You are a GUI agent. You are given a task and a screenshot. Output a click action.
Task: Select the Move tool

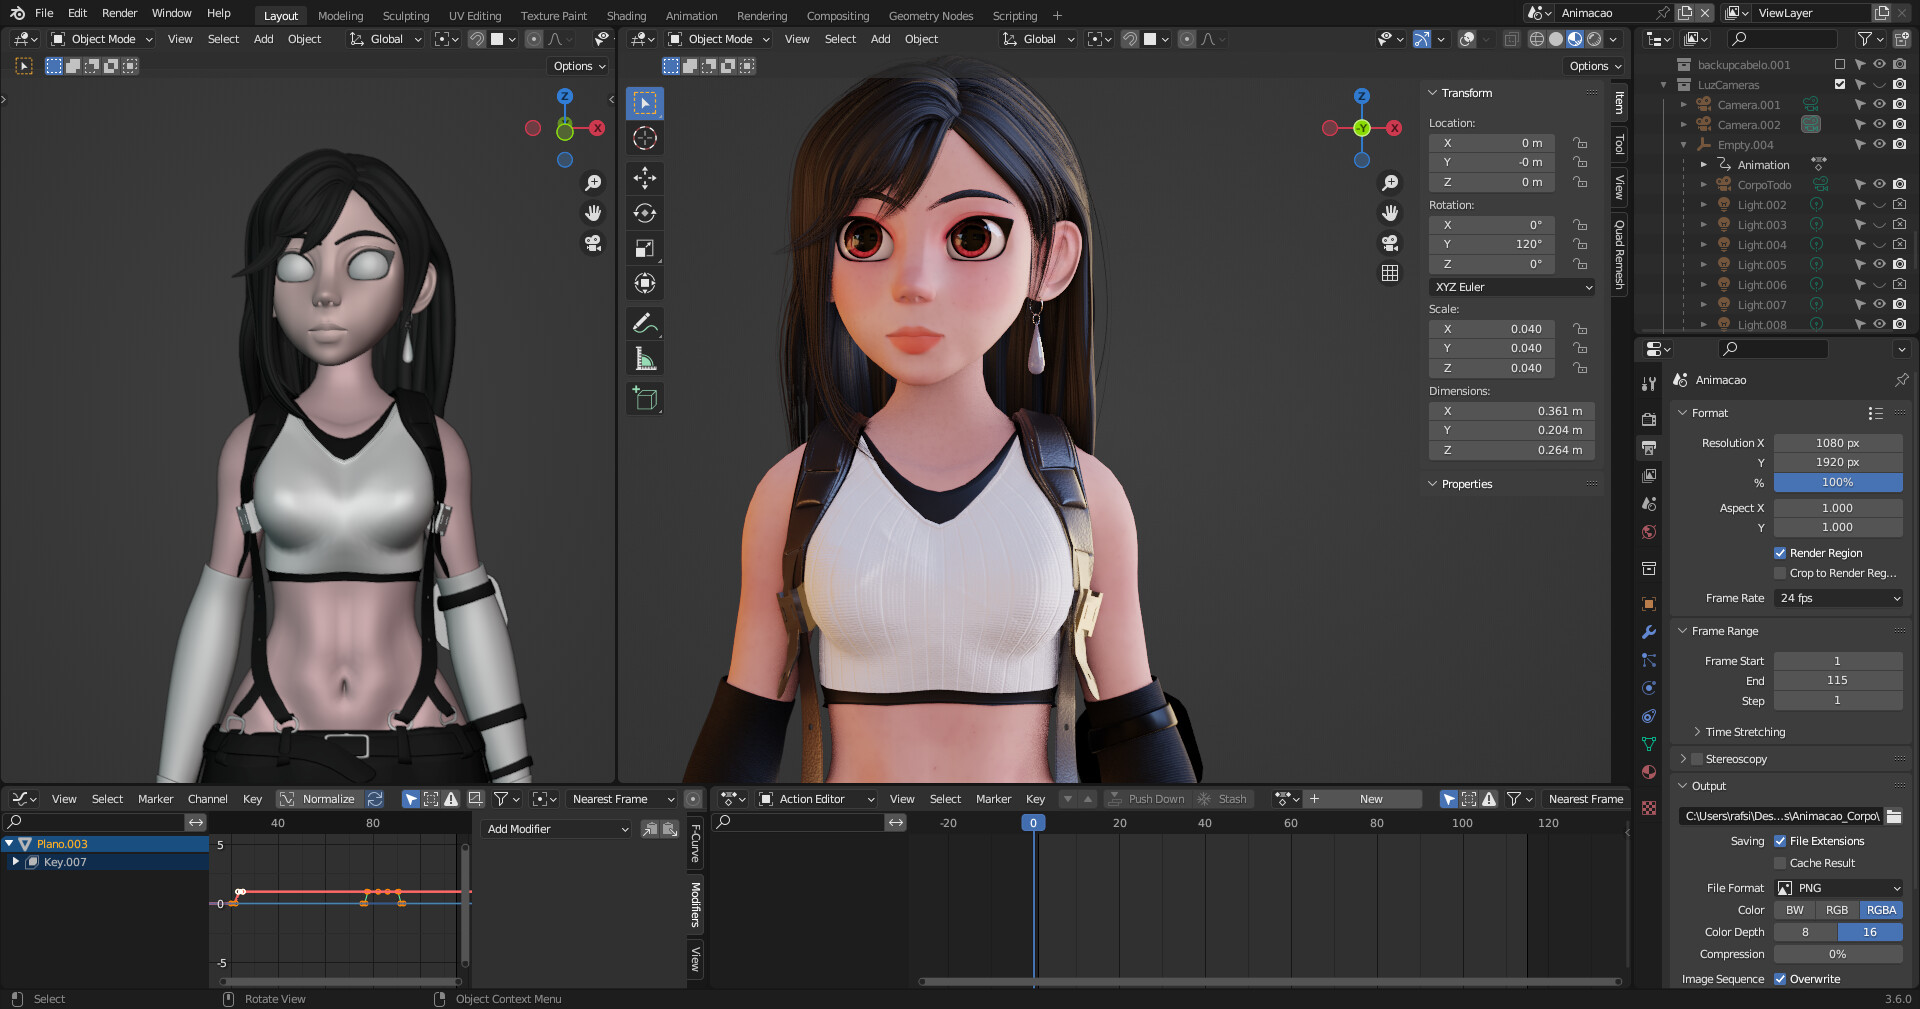[645, 178]
